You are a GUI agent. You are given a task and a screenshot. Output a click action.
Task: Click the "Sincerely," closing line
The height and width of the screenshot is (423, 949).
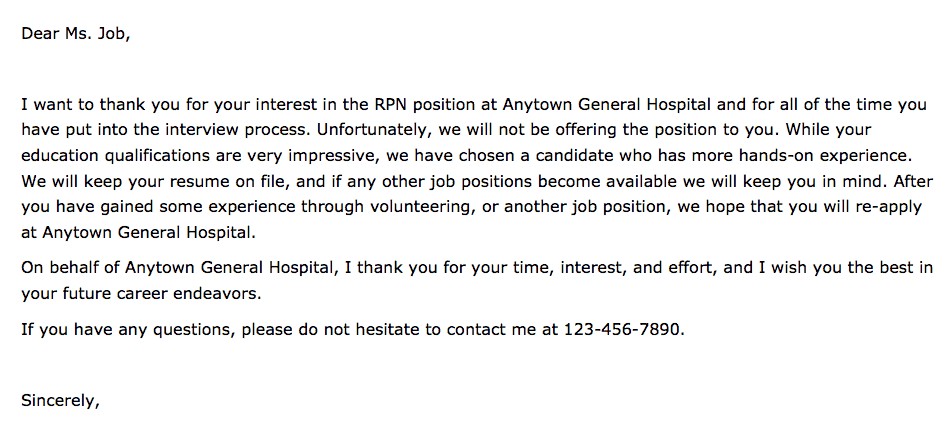[x=60, y=401]
